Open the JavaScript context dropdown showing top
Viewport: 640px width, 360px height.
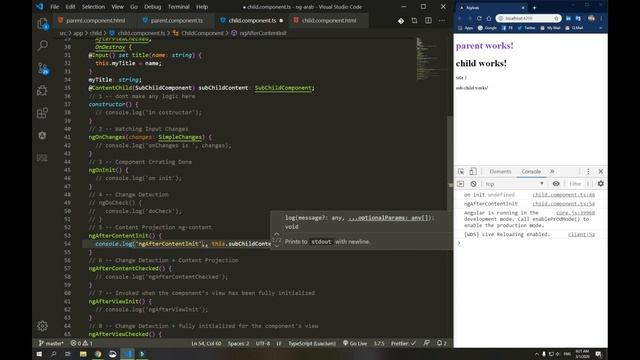coord(514,184)
